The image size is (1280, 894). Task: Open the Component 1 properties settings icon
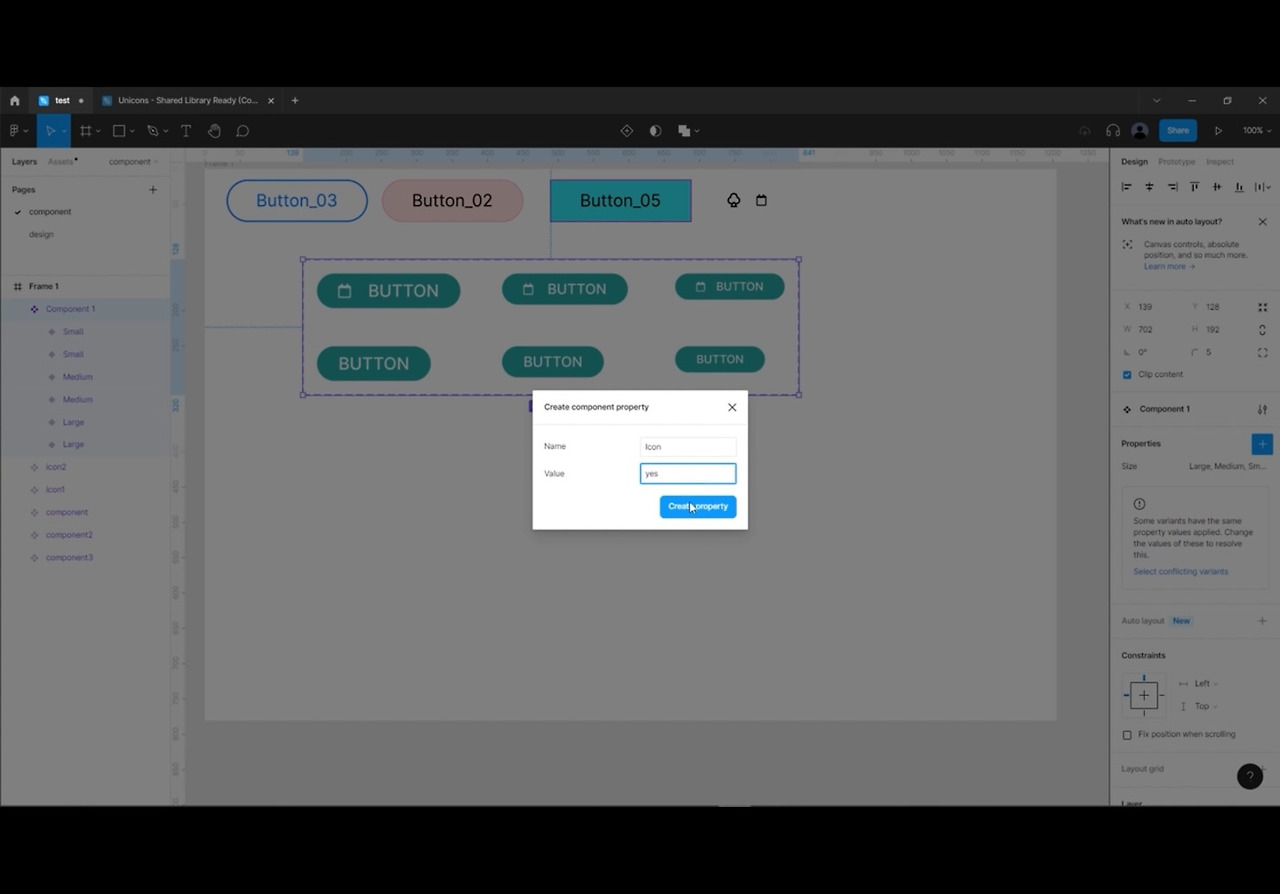click(1262, 409)
